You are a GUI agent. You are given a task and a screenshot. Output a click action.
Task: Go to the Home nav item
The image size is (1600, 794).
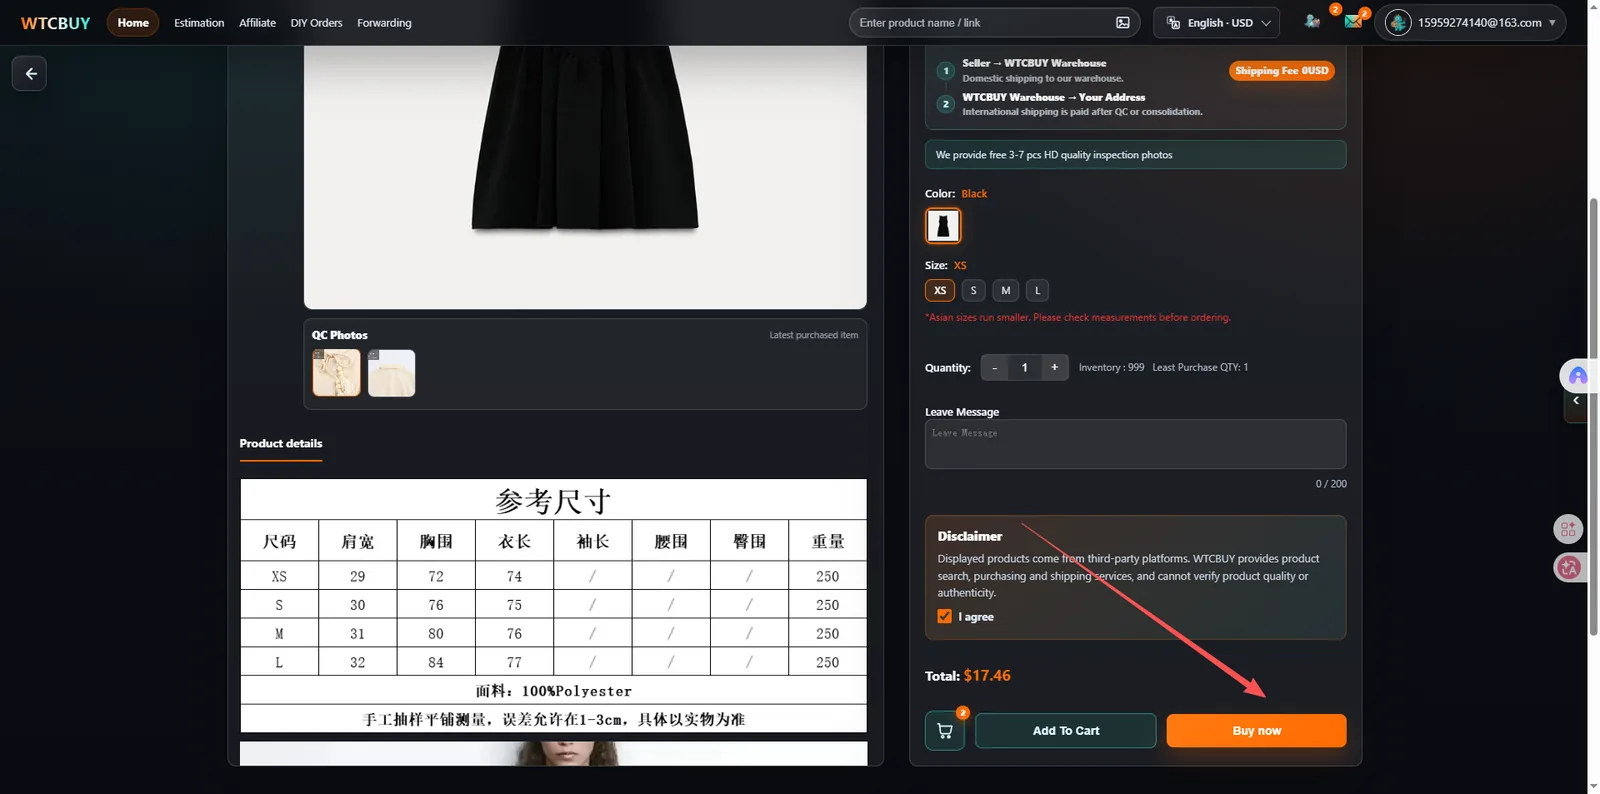tap(133, 23)
